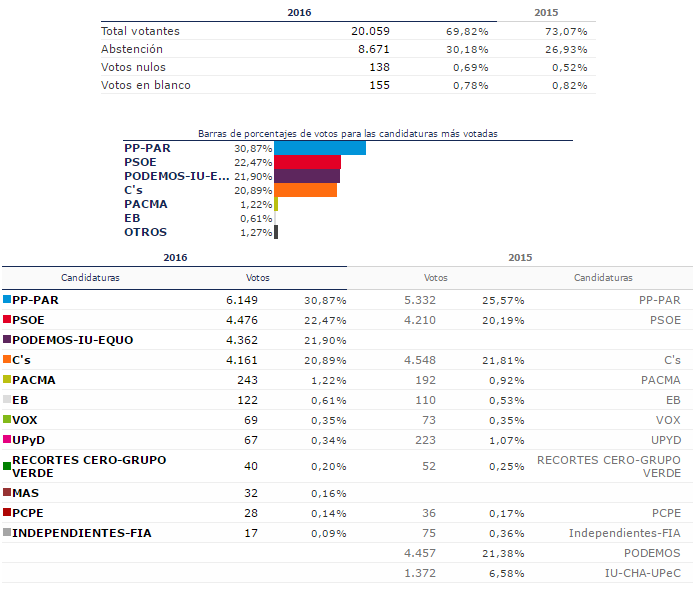Image resolution: width=698 pixels, height=602 pixels.
Task: Click the blue PP-PAR percentage bar
Action: point(320,148)
